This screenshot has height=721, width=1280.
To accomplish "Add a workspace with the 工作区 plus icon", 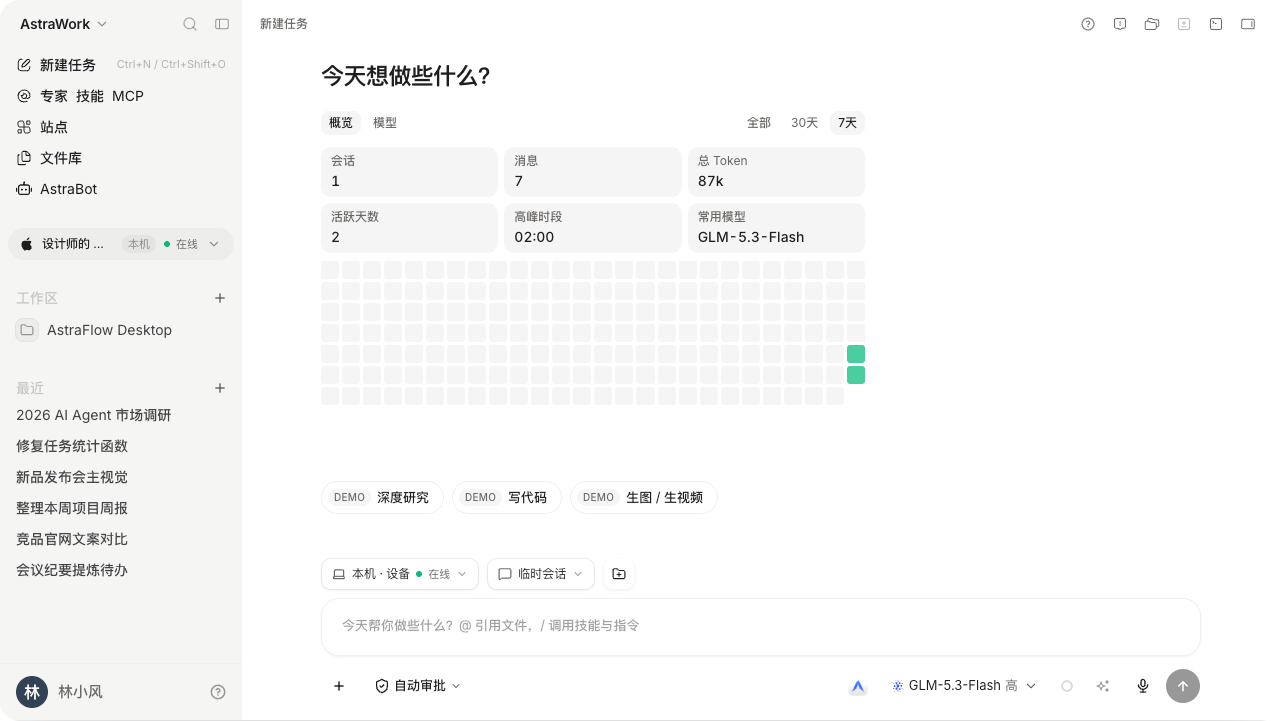I will pos(220,298).
